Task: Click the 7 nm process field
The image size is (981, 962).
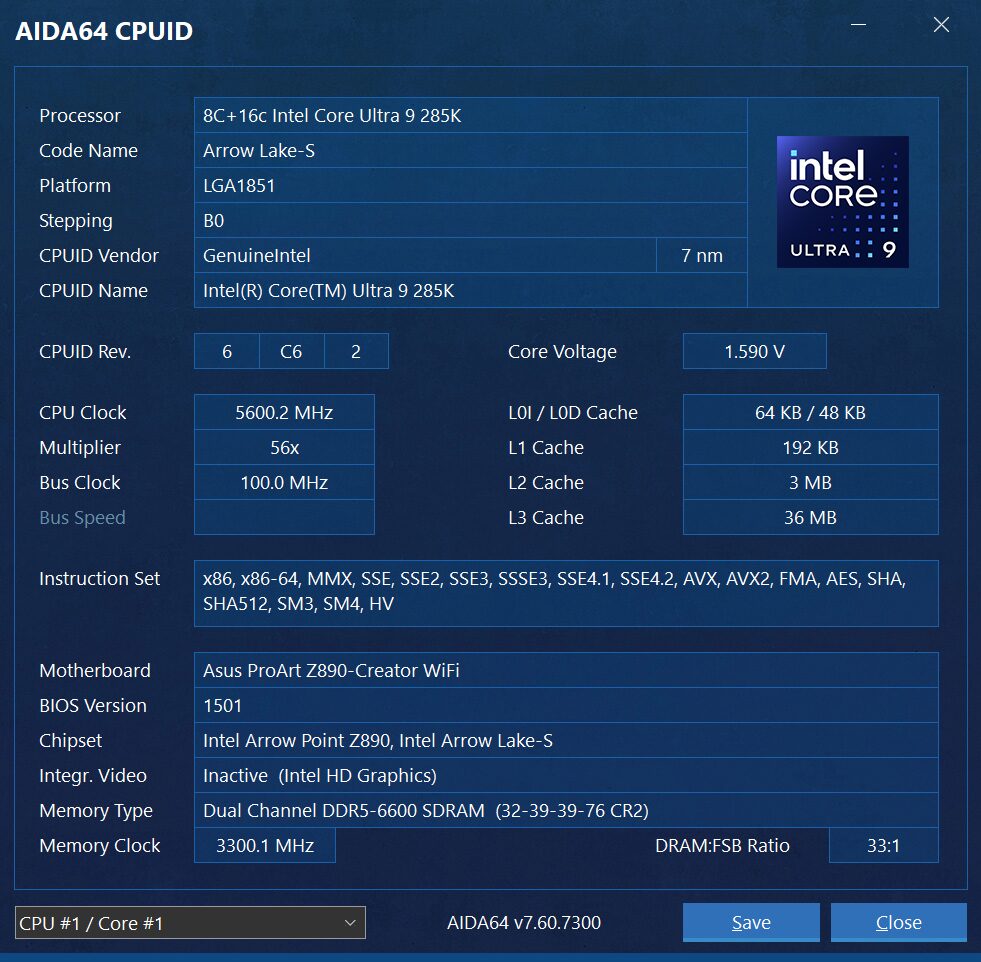Action: (x=701, y=255)
